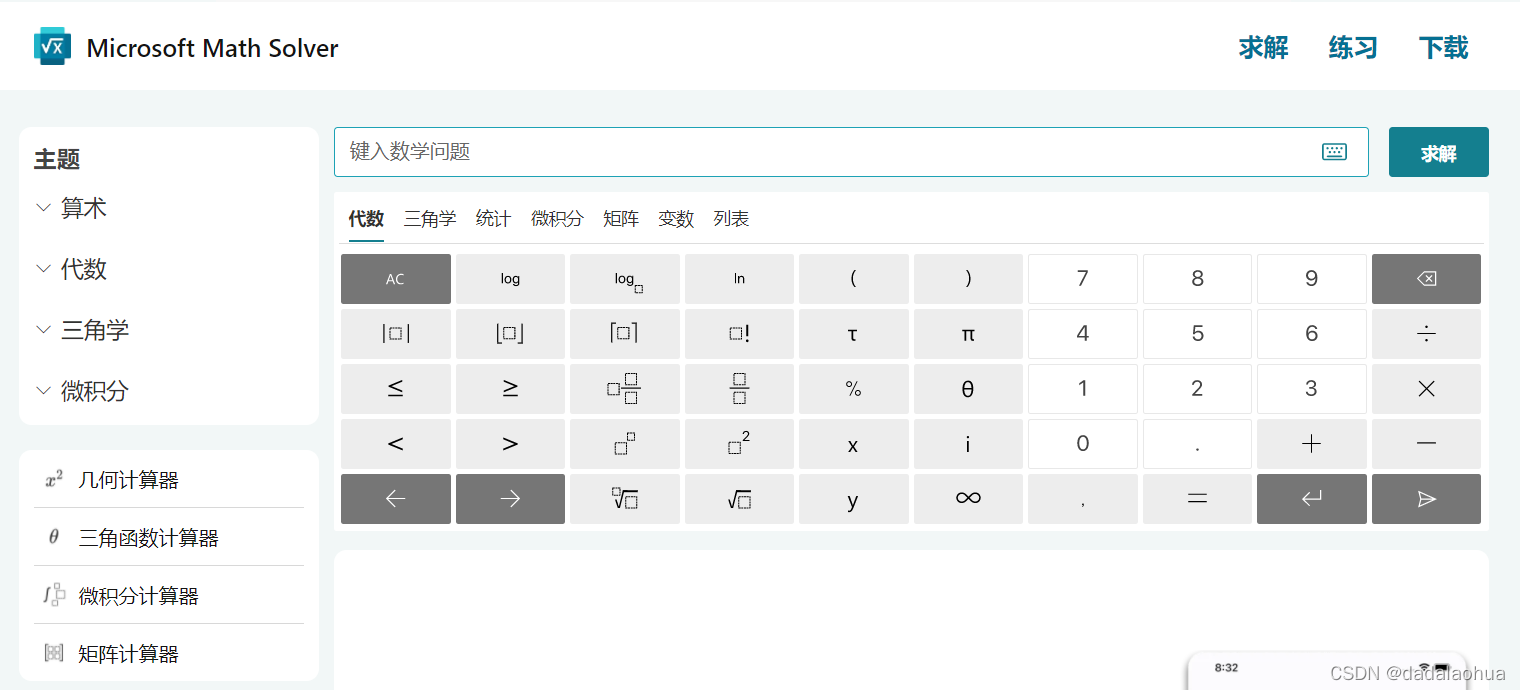Screen dimensions: 1520x690
Task: Insert the less than symbol
Action: point(396,444)
